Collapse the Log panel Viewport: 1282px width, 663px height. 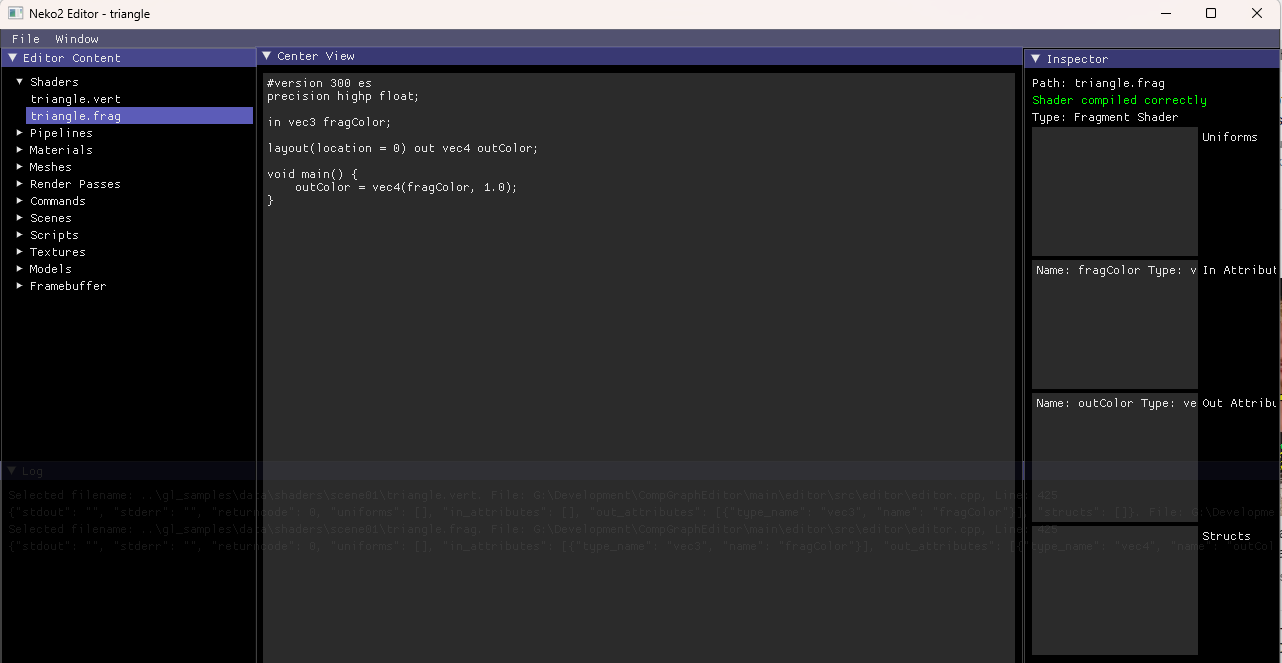point(12,471)
